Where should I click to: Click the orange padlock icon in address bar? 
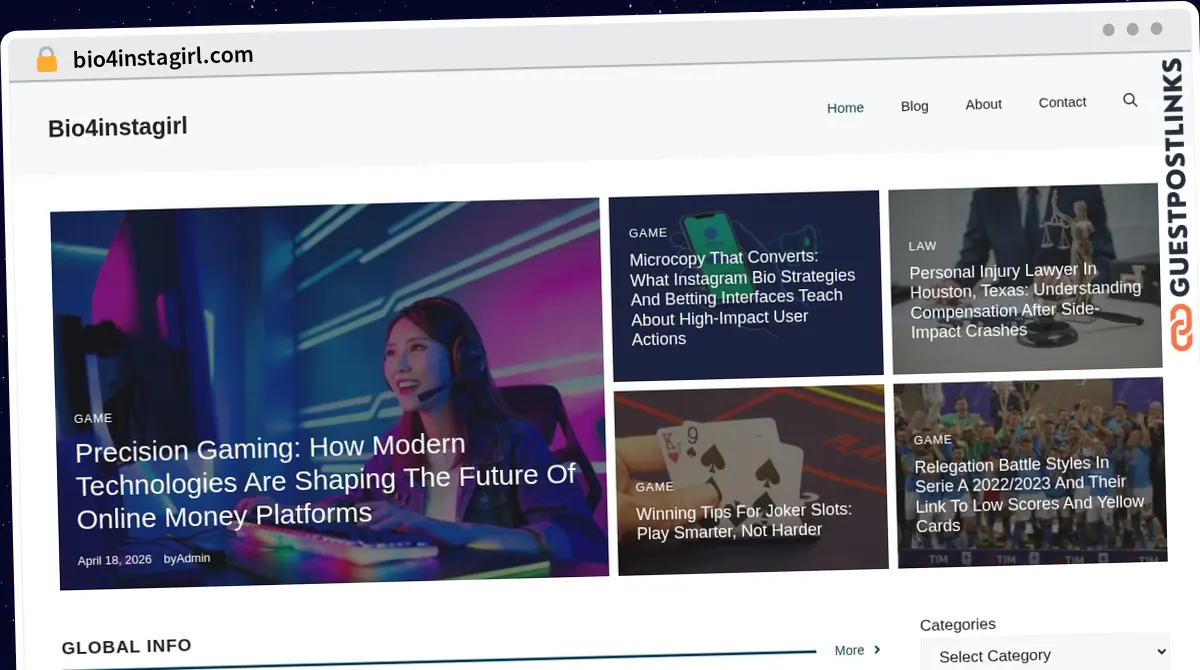point(47,60)
